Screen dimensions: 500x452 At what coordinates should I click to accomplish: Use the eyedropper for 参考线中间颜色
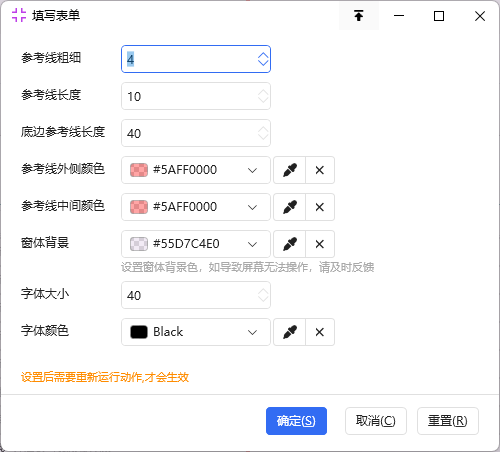[290, 207]
